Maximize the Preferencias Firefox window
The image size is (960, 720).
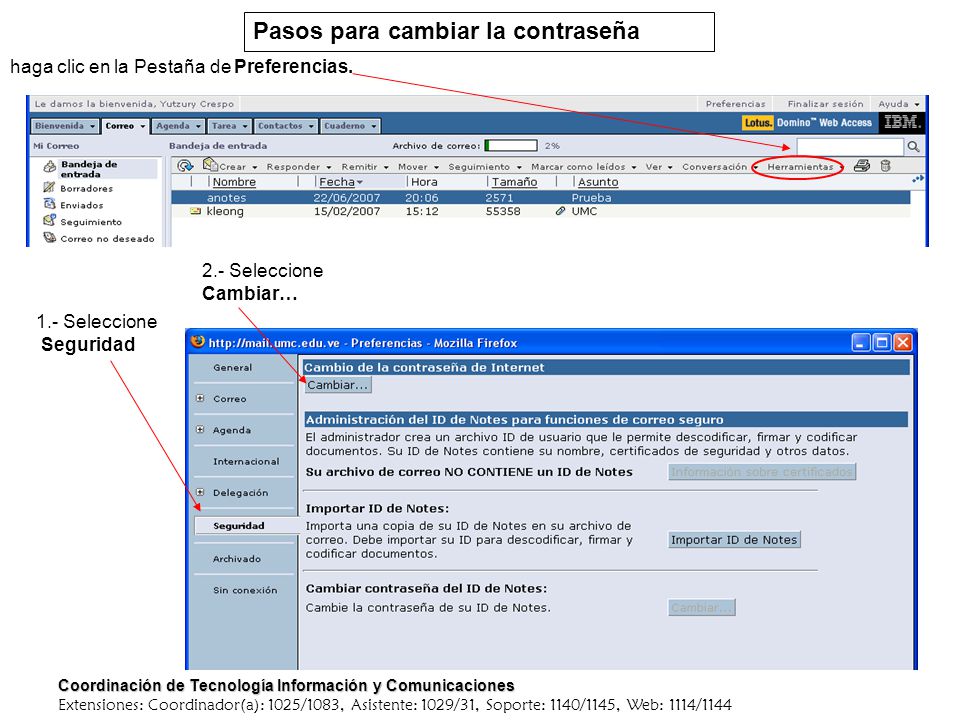[882, 342]
